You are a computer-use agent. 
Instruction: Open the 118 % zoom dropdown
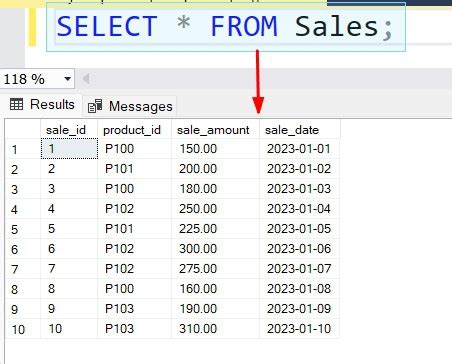(x=67, y=79)
